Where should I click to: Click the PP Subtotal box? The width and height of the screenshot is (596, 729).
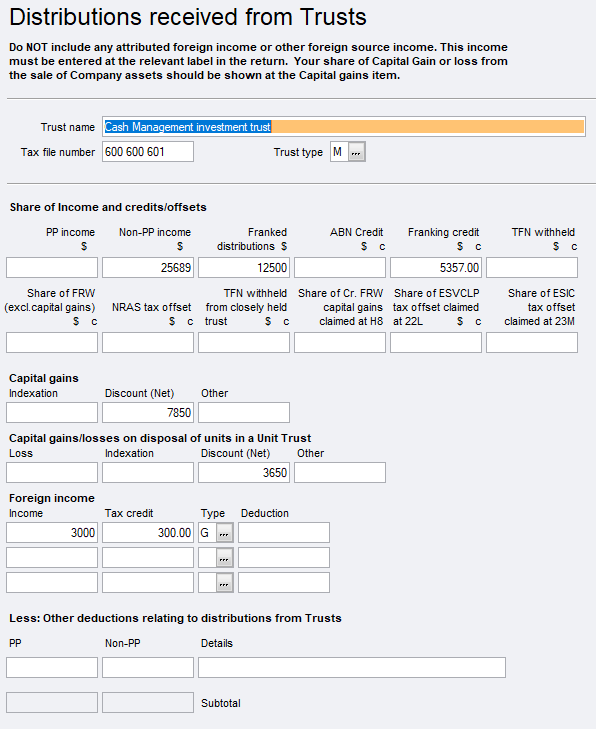pos(52,702)
